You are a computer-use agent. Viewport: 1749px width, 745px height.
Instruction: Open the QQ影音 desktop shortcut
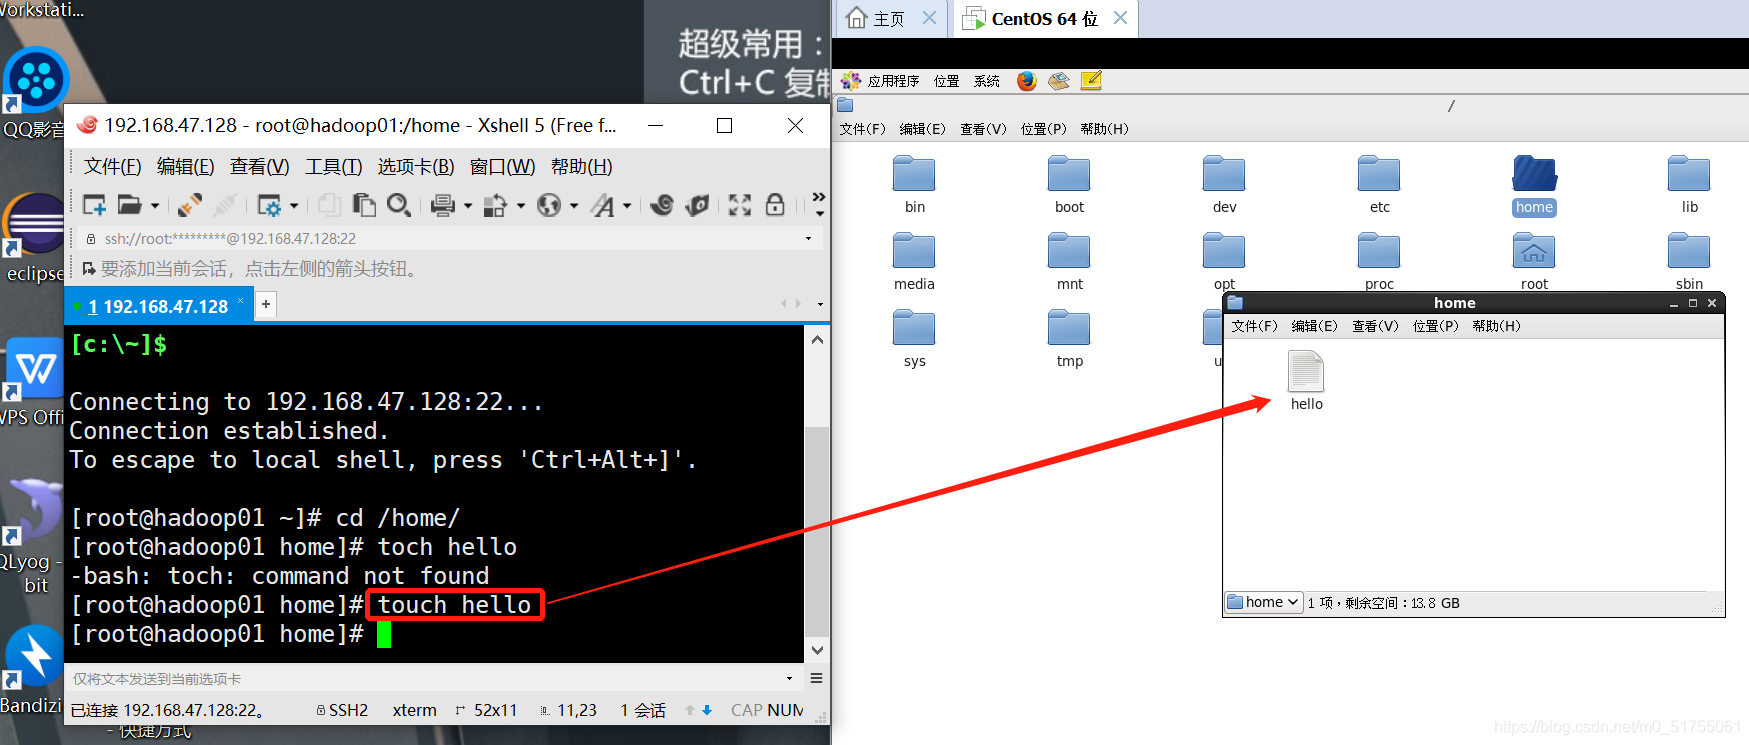[35, 92]
